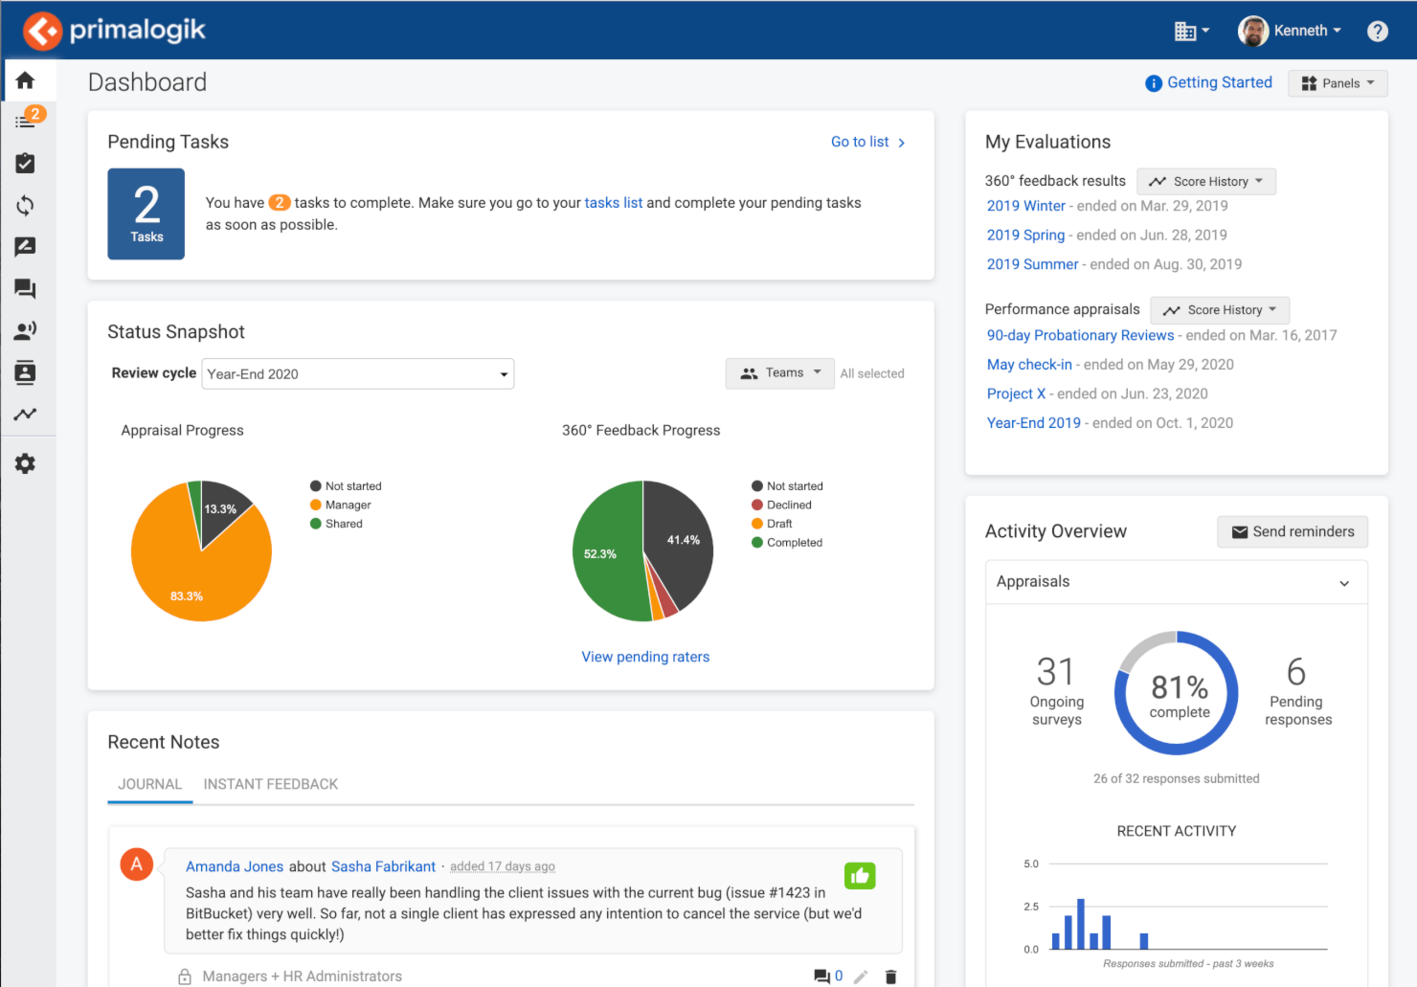
Task: Open the Review cycle Year-End 2020 dropdown
Action: (x=358, y=374)
